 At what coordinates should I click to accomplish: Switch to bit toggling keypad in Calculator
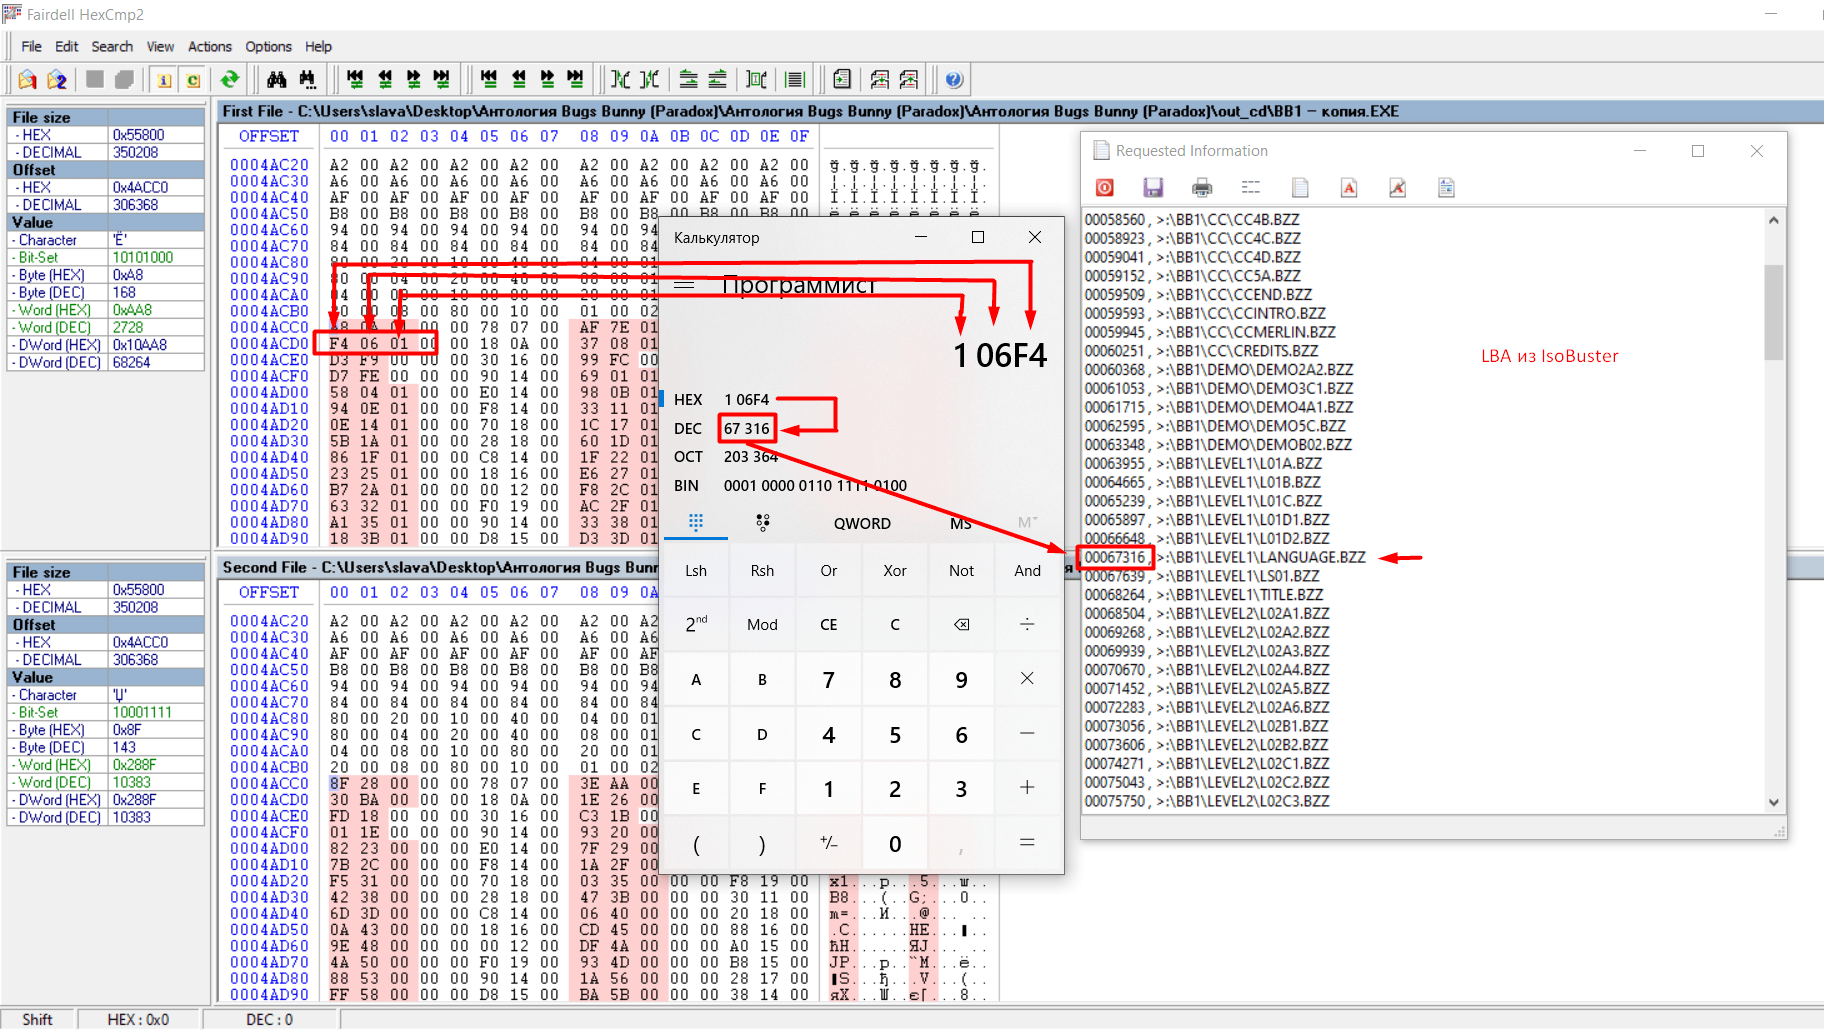[763, 522]
